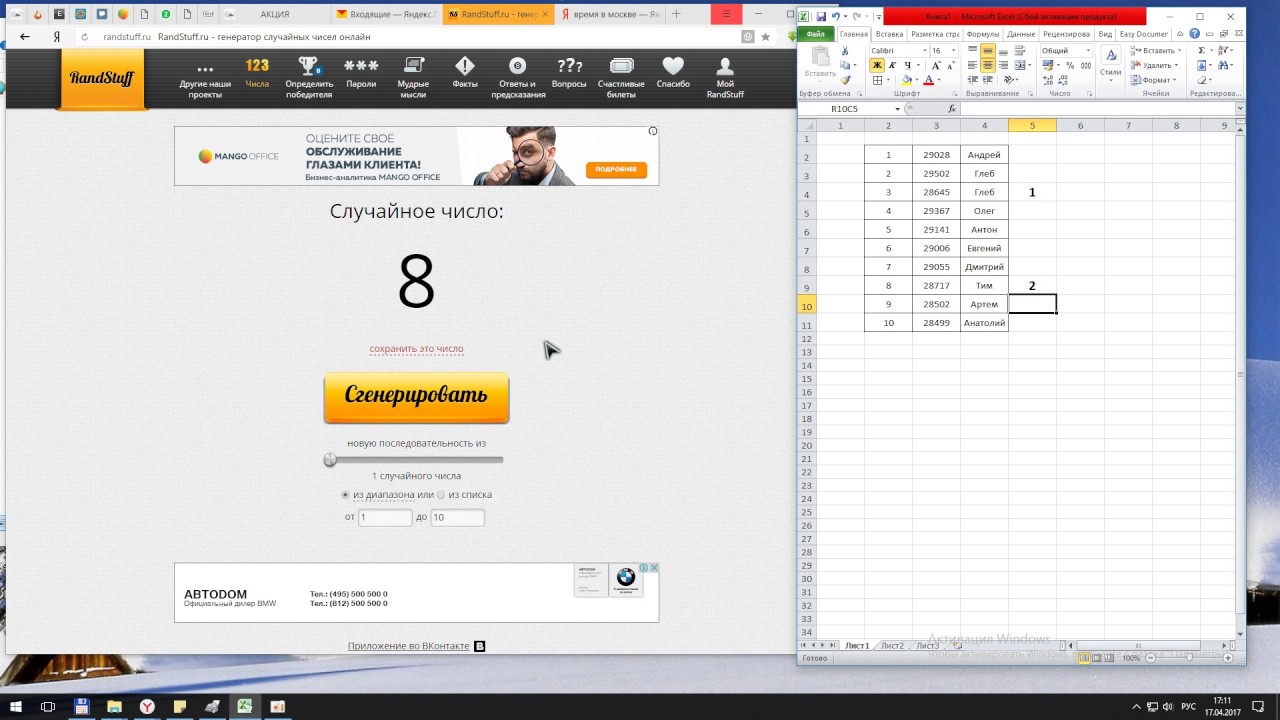Open Формат cells dropdown in Excel
The width and height of the screenshot is (1280, 720).
pyautogui.click(x=1153, y=80)
